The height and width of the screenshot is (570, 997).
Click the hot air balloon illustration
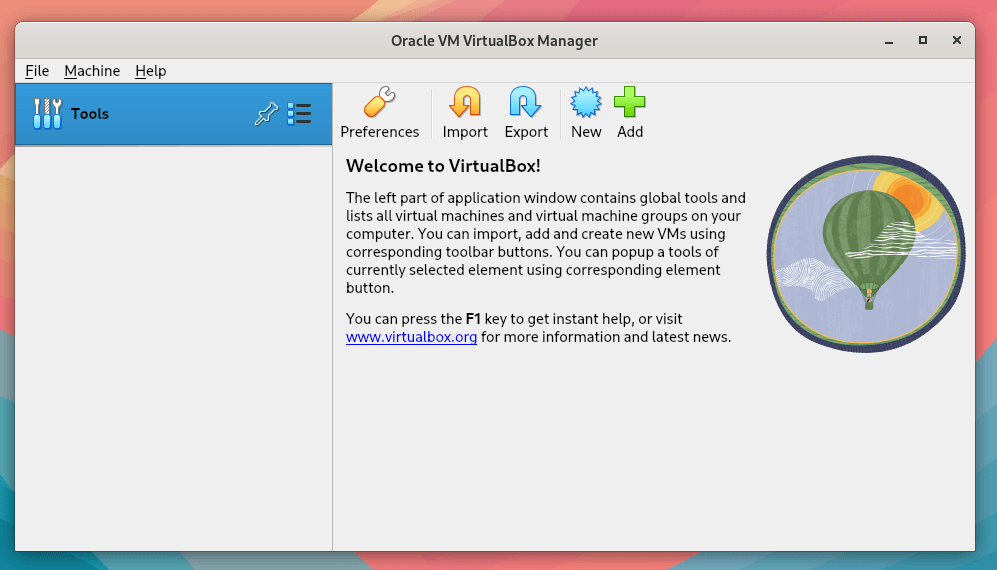point(866,253)
